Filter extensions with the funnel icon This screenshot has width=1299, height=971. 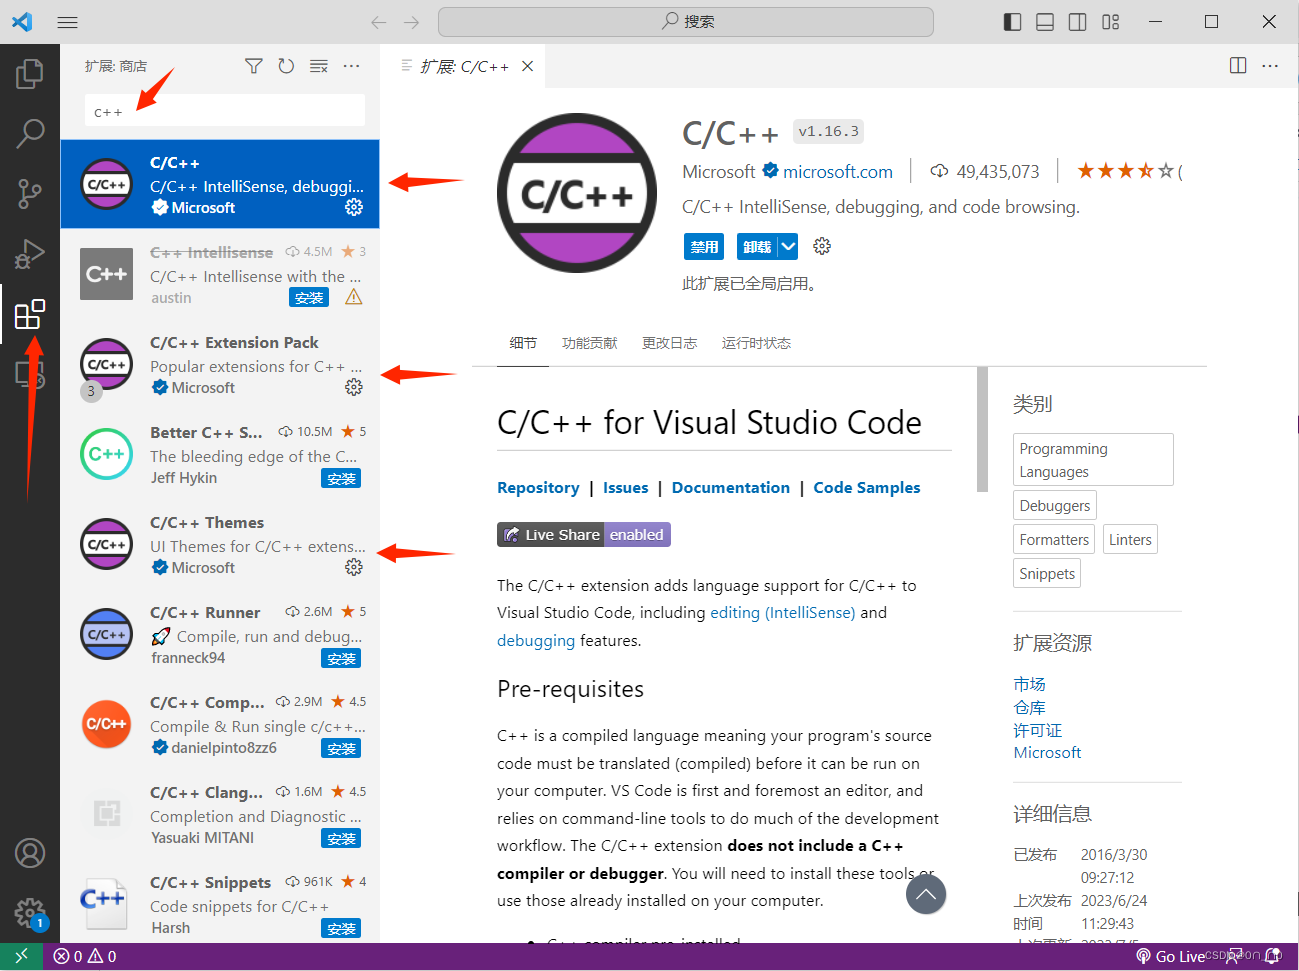[x=254, y=66]
